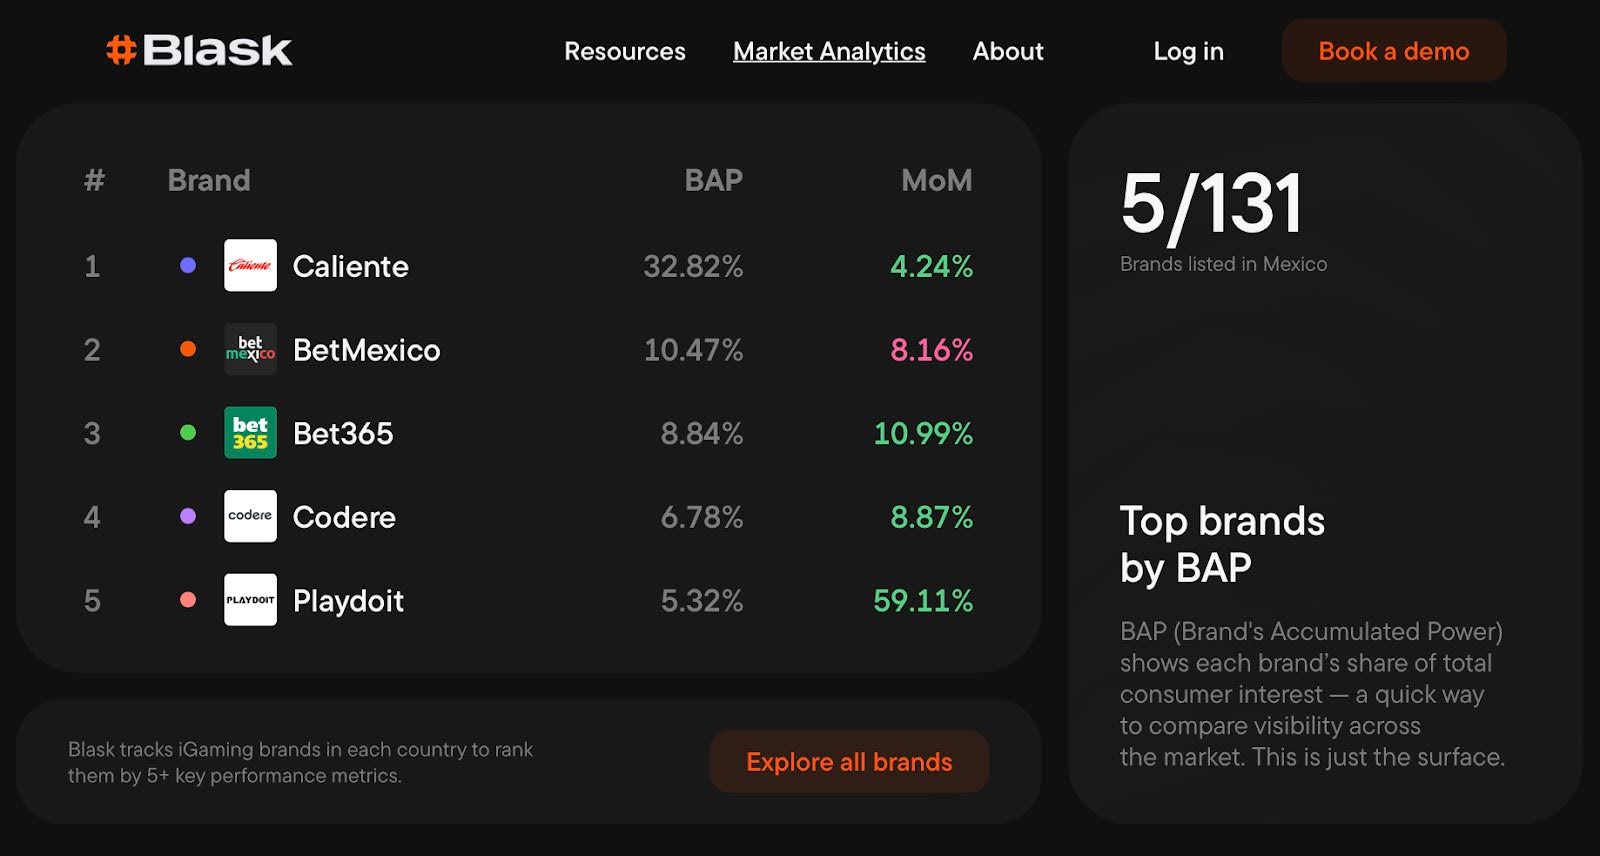Image resolution: width=1600 pixels, height=856 pixels.
Task: Click the Log in link
Action: (1188, 51)
